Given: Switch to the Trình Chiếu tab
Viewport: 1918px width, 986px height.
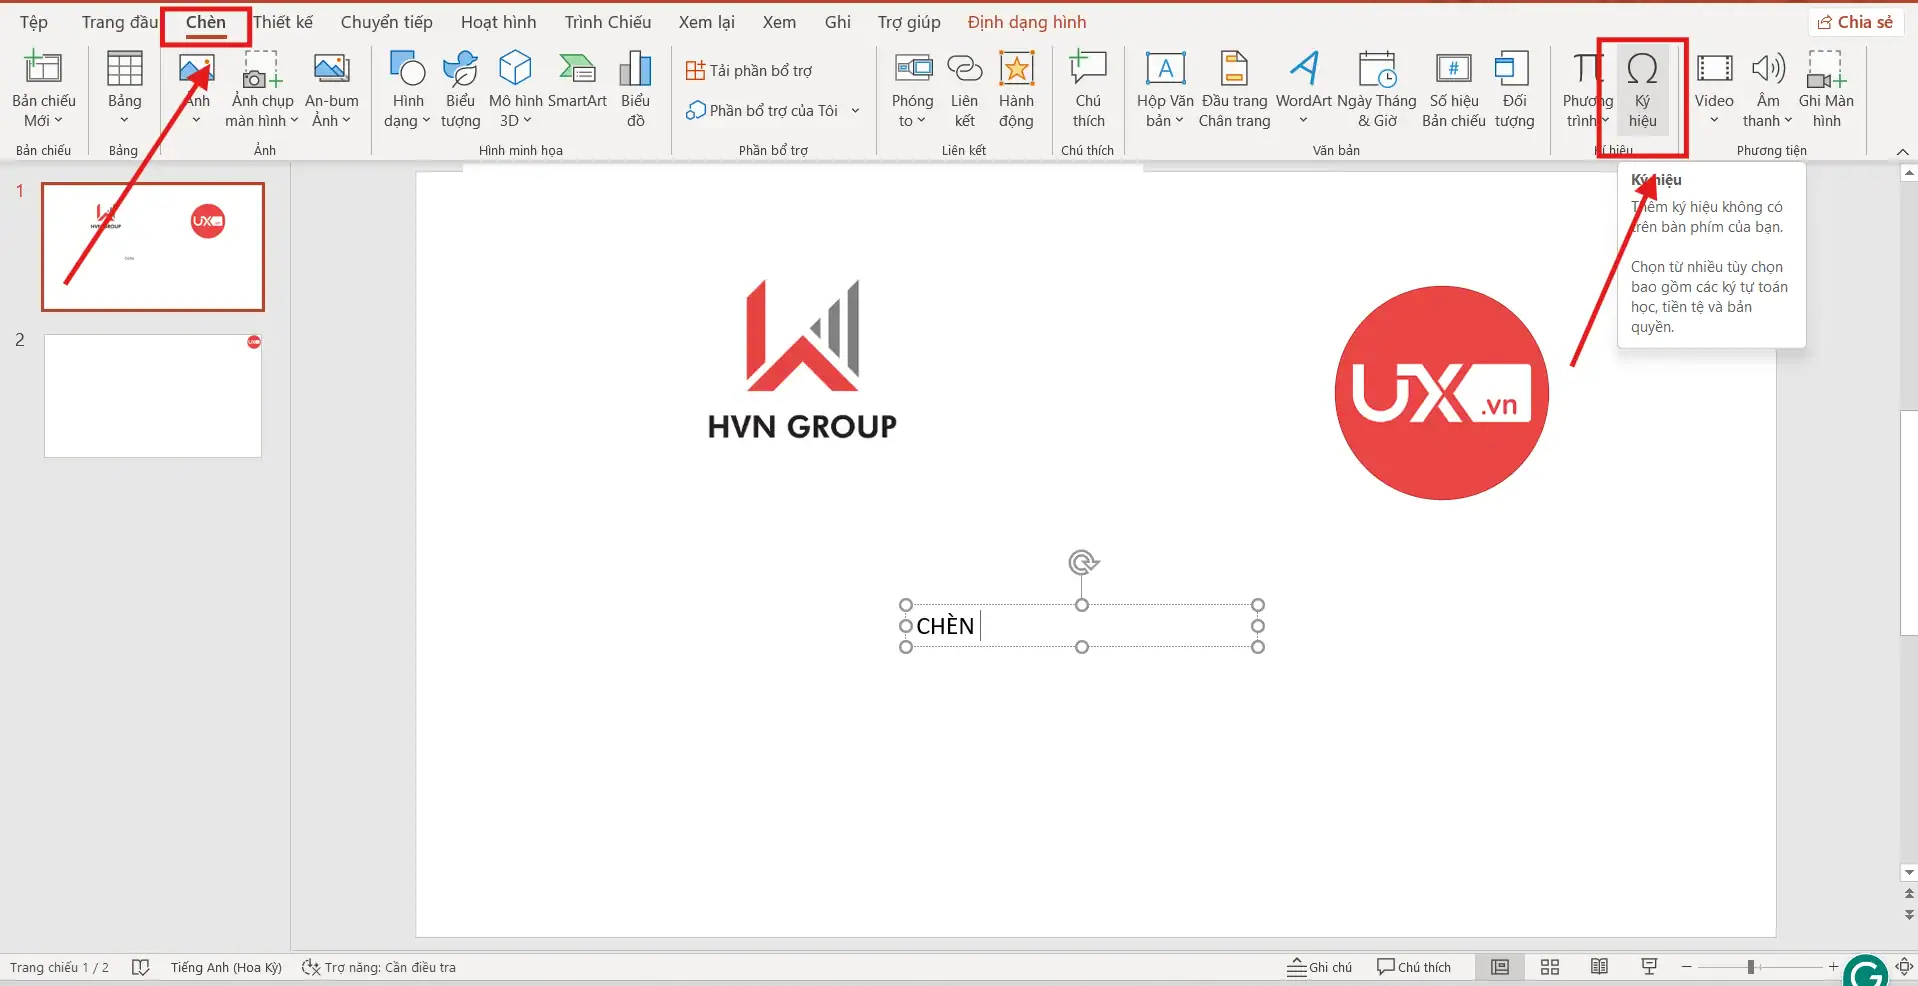Looking at the screenshot, I should point(607,22).
